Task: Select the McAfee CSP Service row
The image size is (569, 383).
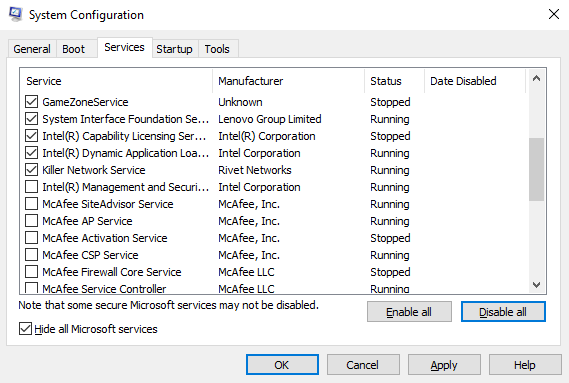Action: pyautogui.click(x=275, y=255)
